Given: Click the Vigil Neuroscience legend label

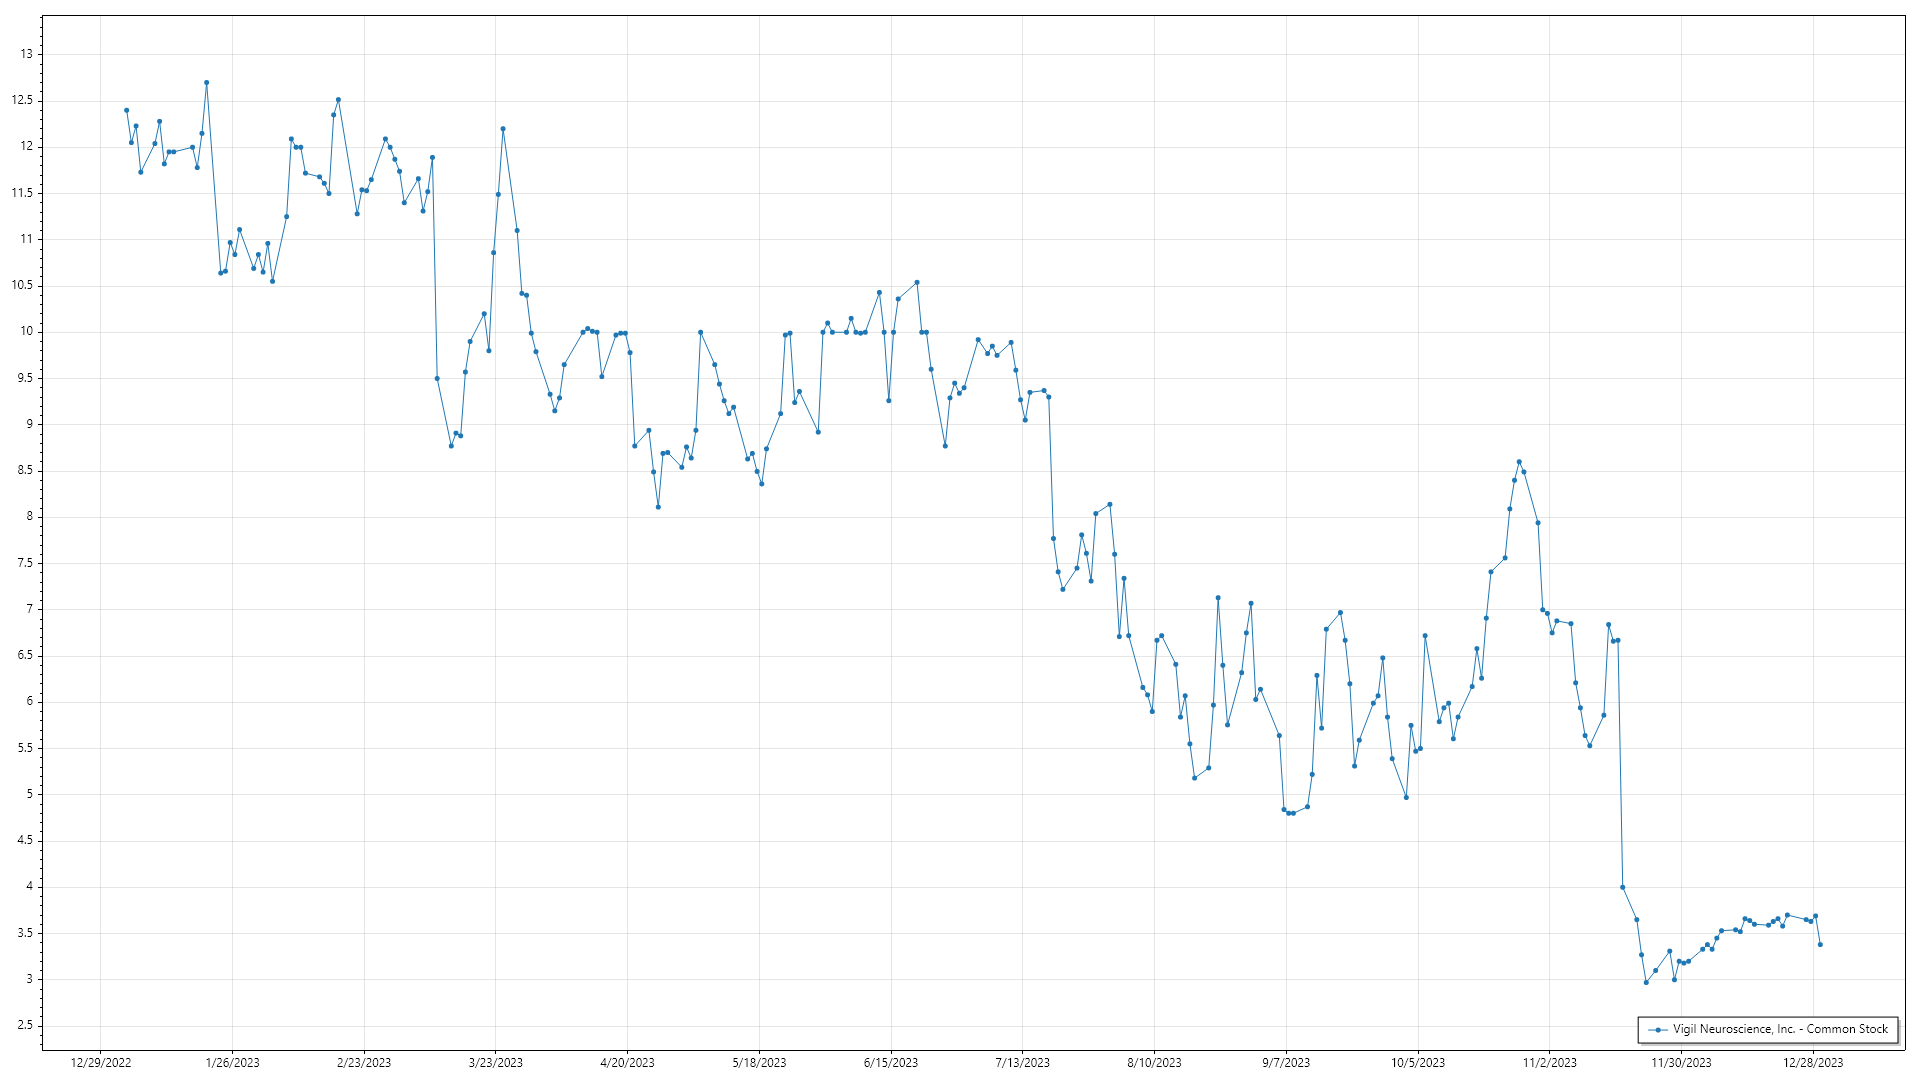Looking at the screenshot, I should click(x=1780, y=1029).
